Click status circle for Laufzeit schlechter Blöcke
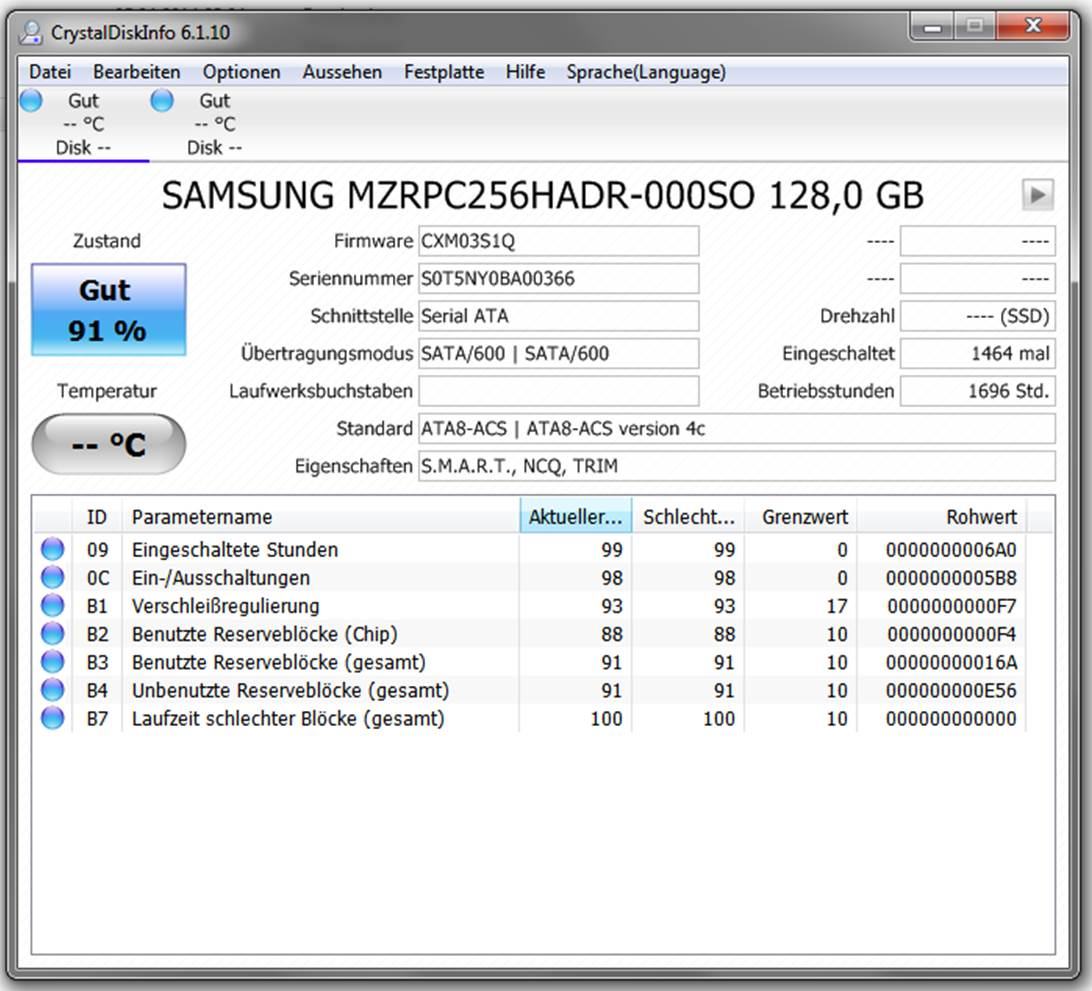Viewport: 1092px width, 991px height. pyautogui.click(x=52, y=718)
